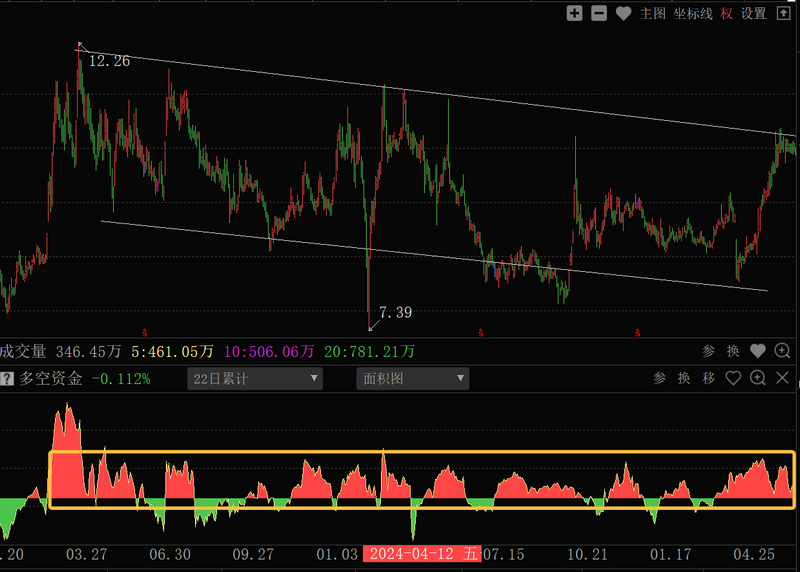Toggle the red 权 adjustment option

(727, 13)
